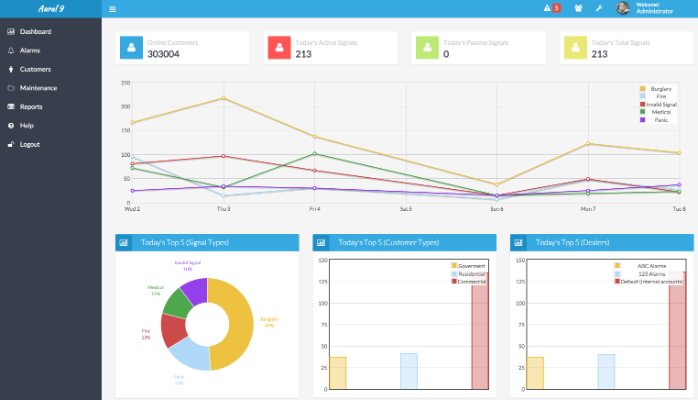
Task: Open the Help page link
Action: pyautogui.click(x=26, y=125)
